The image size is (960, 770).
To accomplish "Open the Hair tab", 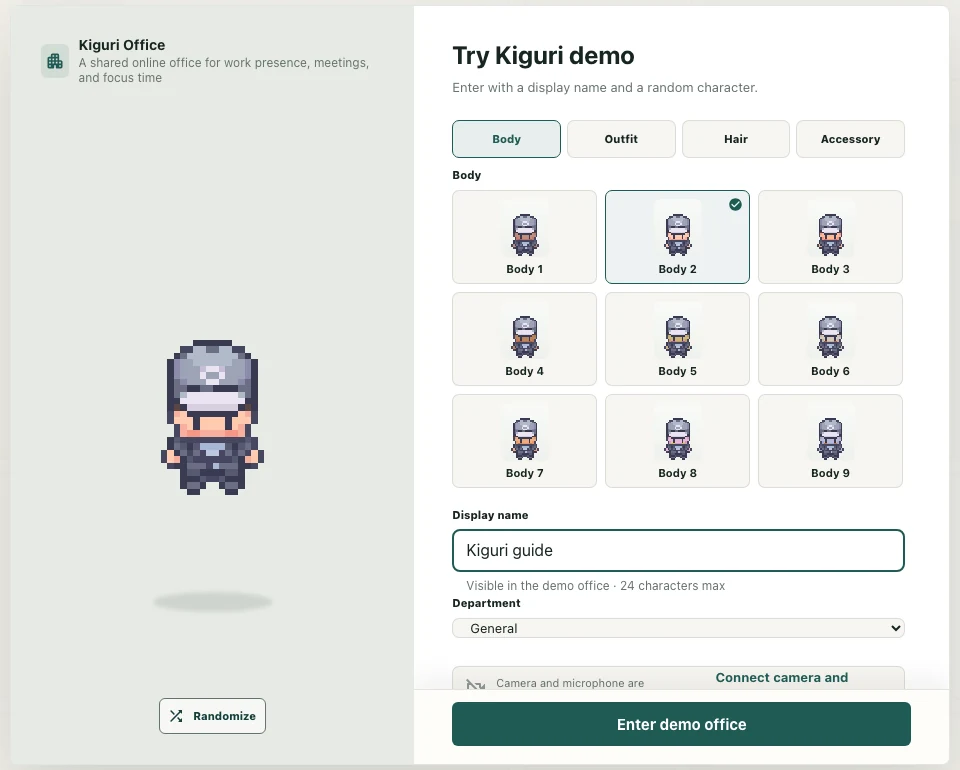I will (736, 139).
